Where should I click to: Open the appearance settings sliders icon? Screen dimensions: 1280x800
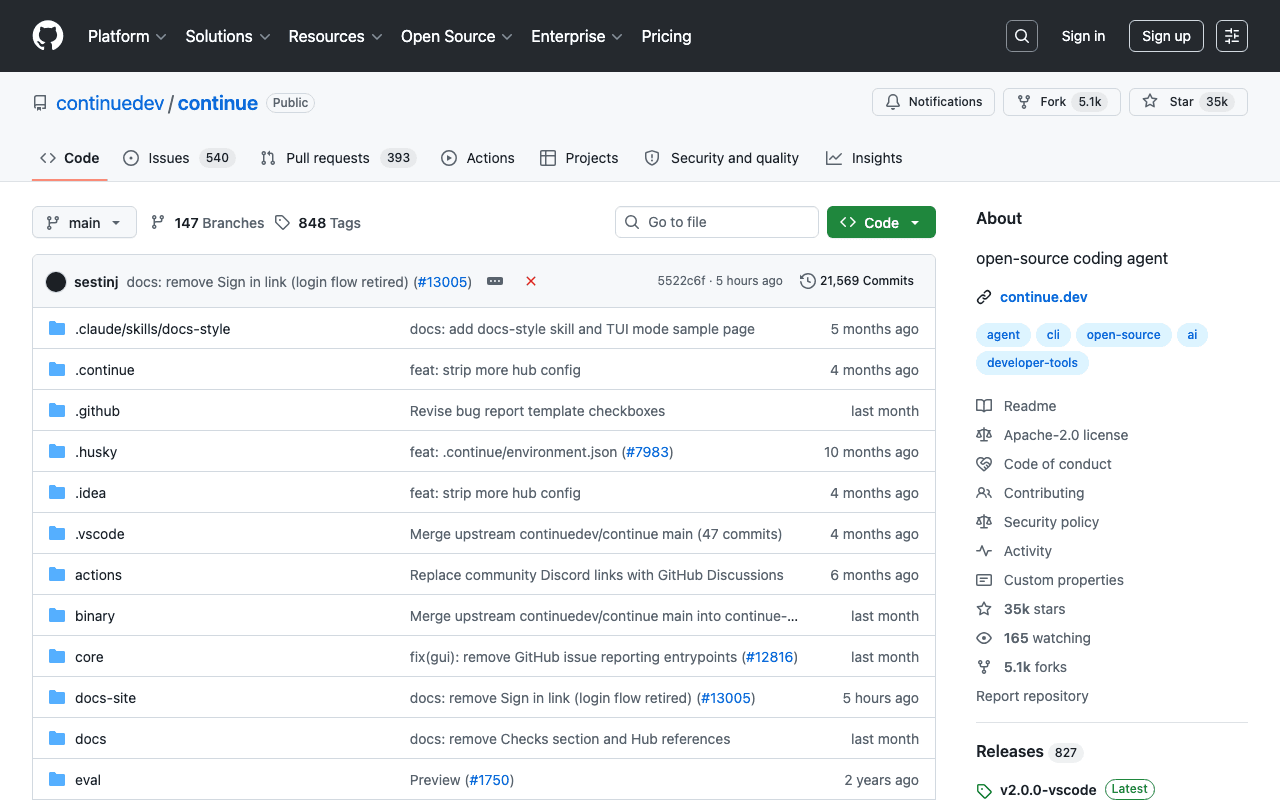pyautogui.click(x=1232, y=36)
